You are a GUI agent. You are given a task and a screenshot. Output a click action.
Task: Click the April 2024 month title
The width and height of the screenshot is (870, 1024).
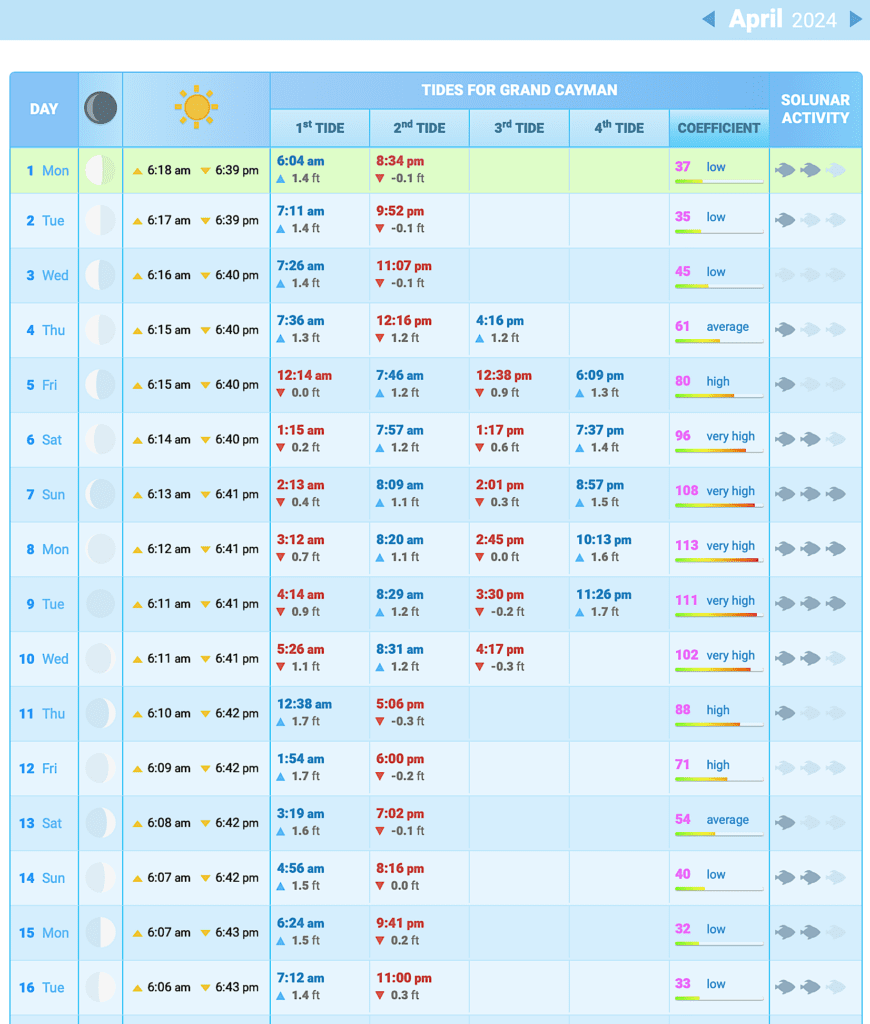tap(782, 19)
